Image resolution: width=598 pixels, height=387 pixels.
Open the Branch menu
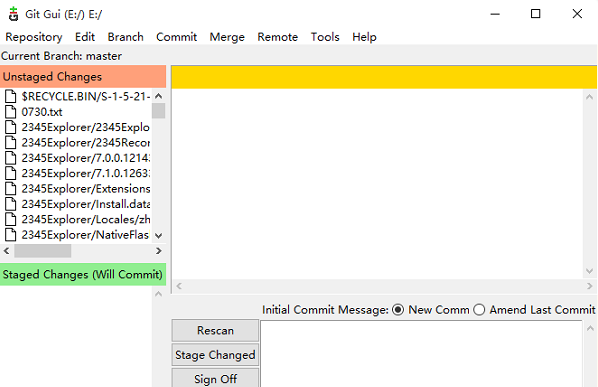(125, 37)
